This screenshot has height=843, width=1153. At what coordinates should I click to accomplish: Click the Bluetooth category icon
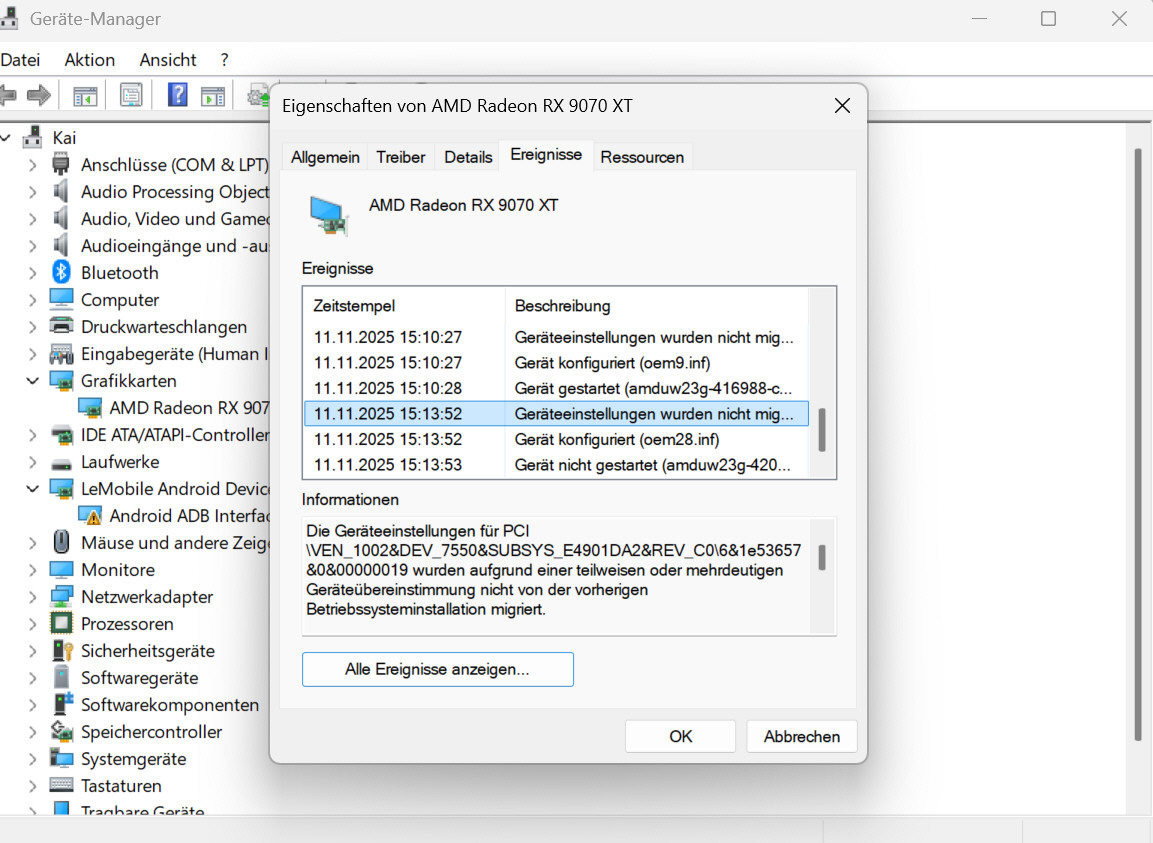[x=61, y=272]
